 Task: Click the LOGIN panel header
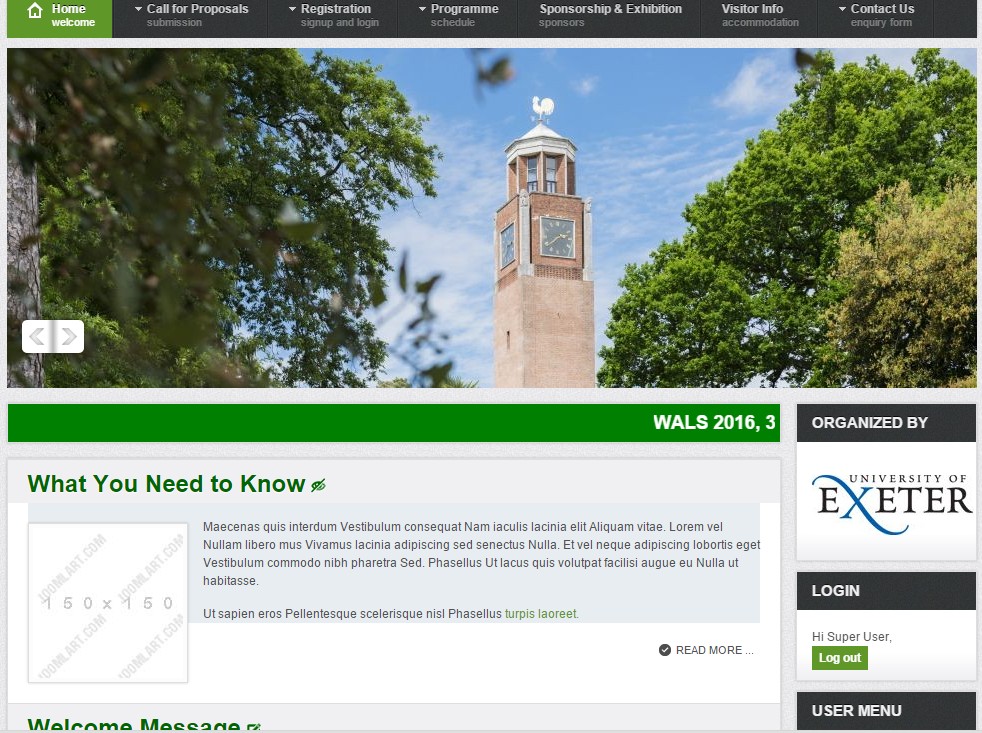click(x=886, y=591)
